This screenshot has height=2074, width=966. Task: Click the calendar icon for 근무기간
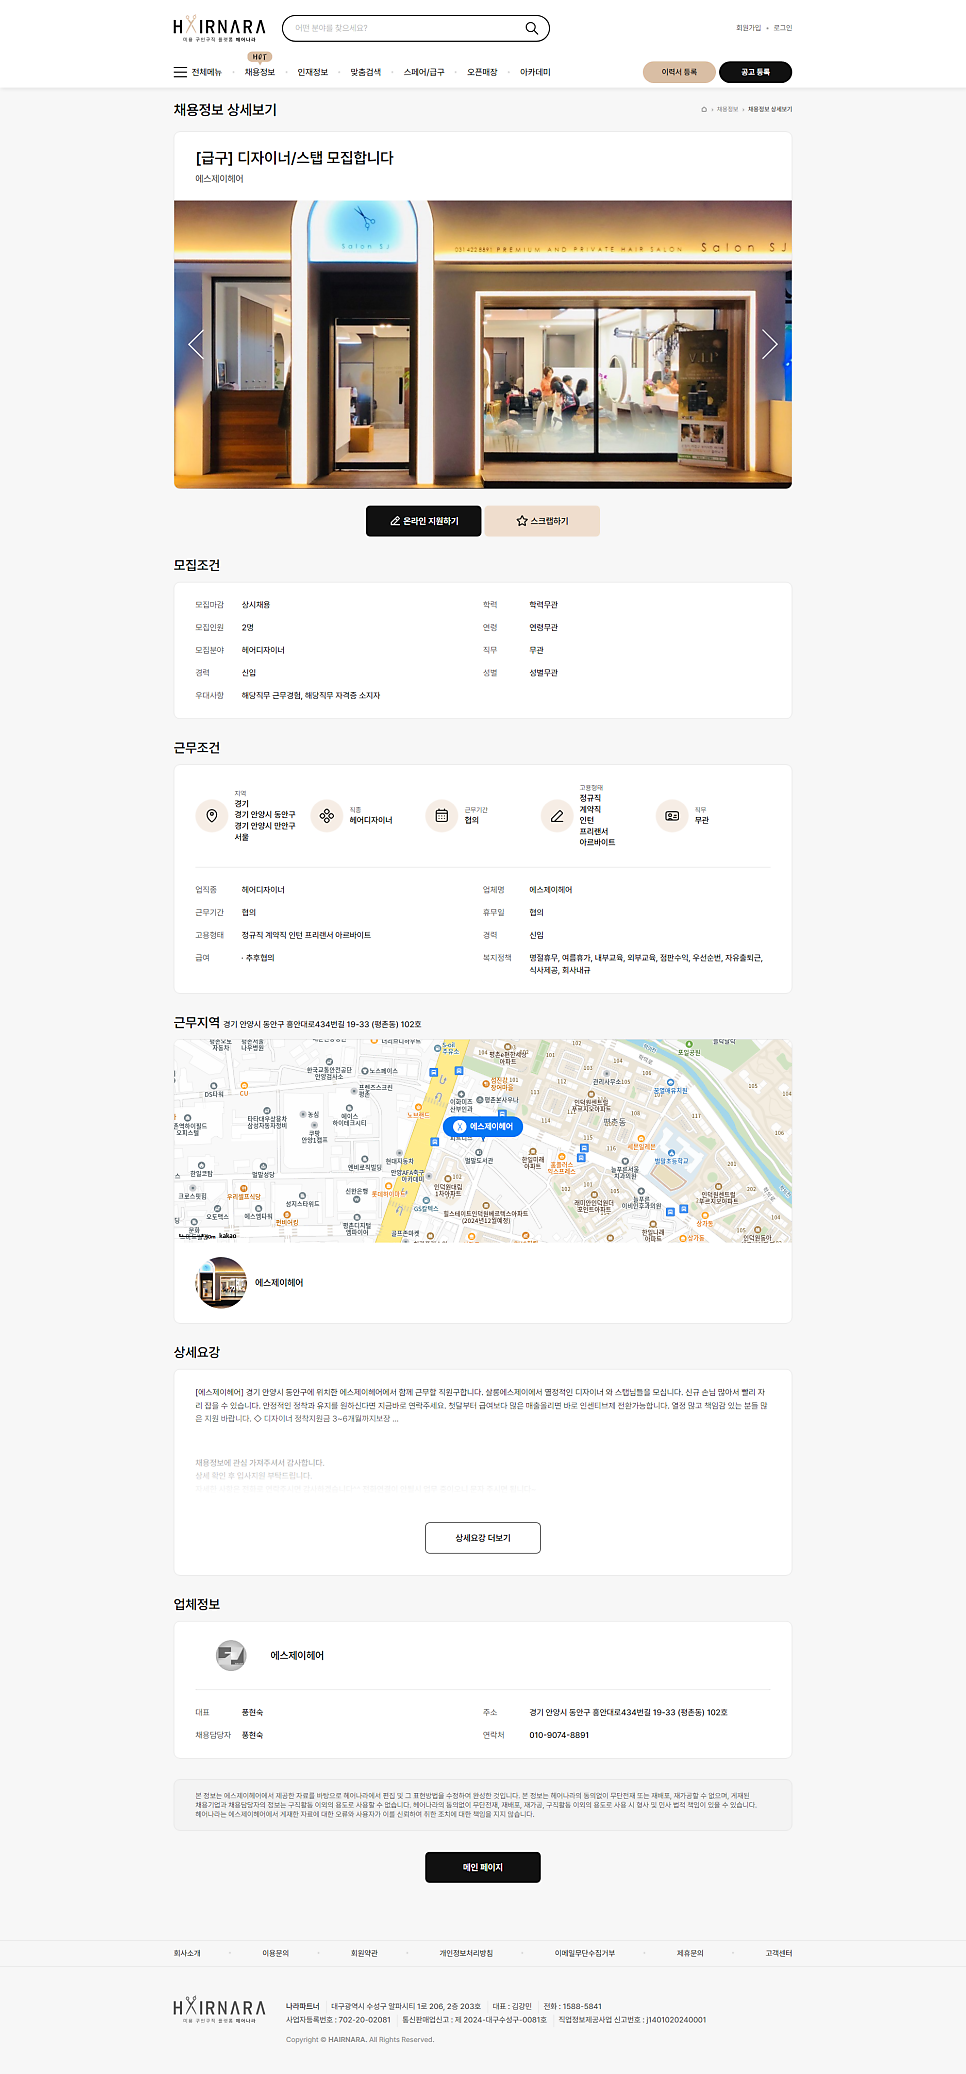click(x=442, y=816)
